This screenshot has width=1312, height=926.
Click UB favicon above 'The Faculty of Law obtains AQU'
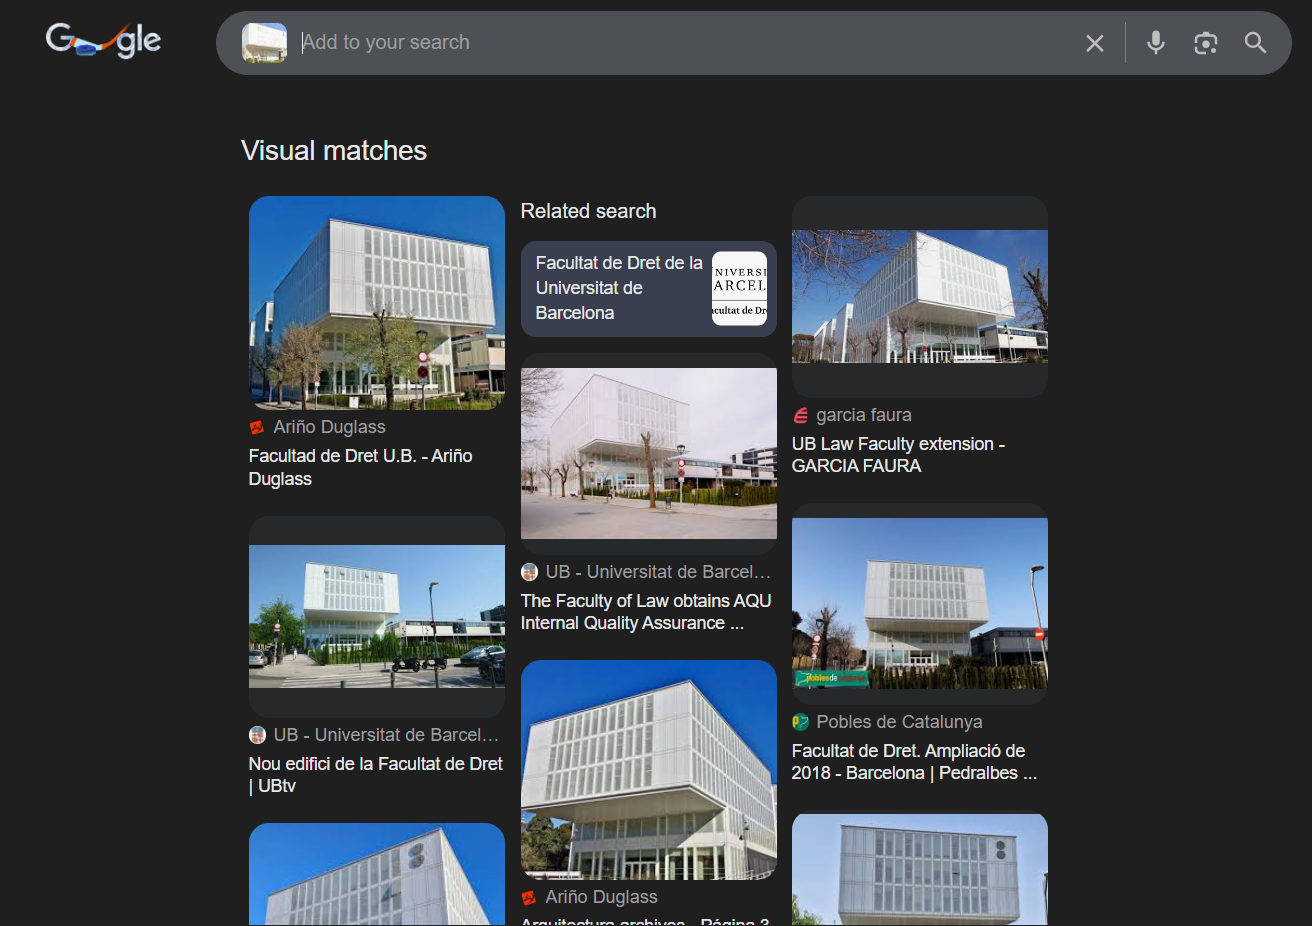[x=529, y=572]
